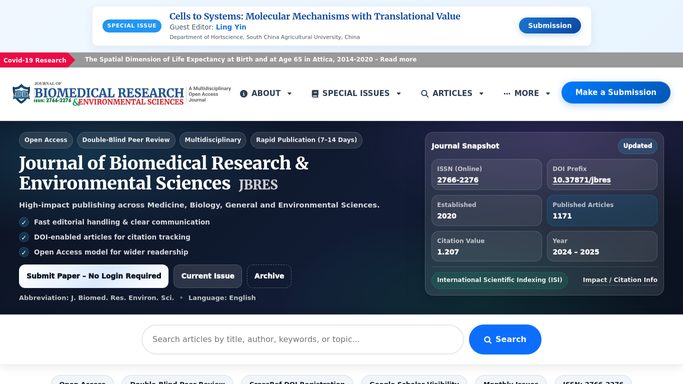The image size is (683, 384).
Task: Select the Covid-19 Research tab label
Action: pos(35,60)
